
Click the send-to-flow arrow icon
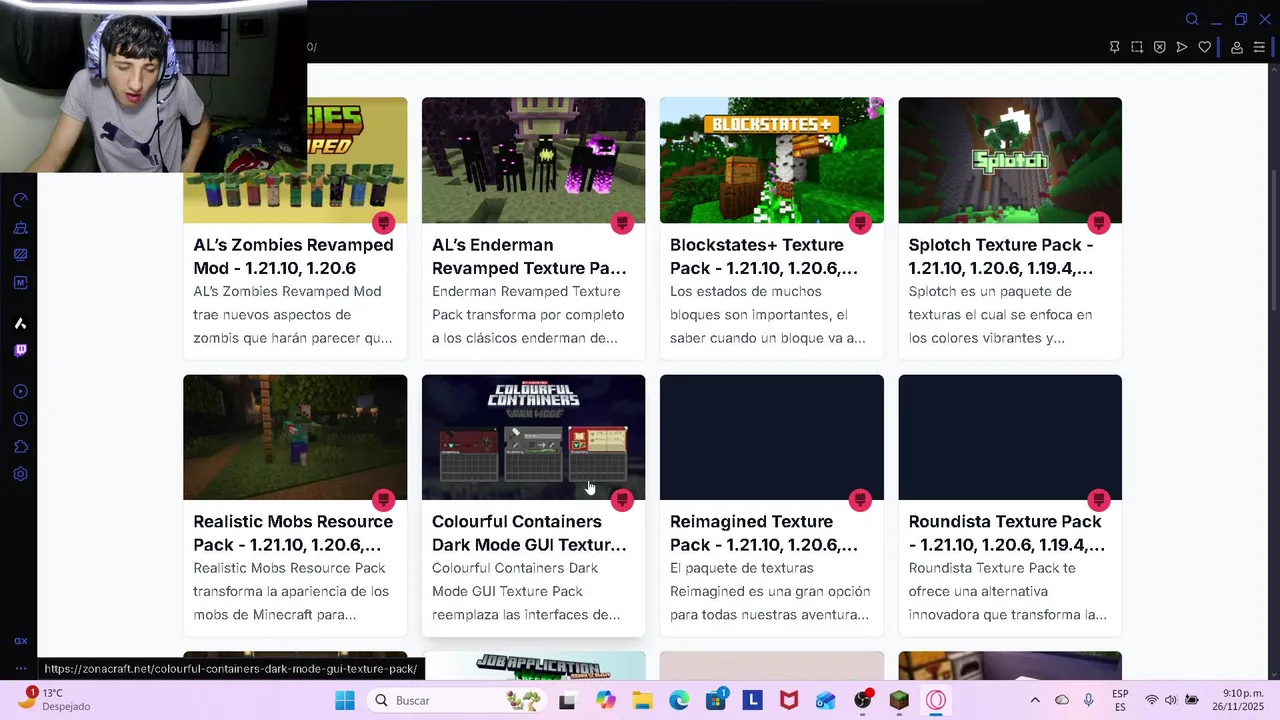[1182, 47]
